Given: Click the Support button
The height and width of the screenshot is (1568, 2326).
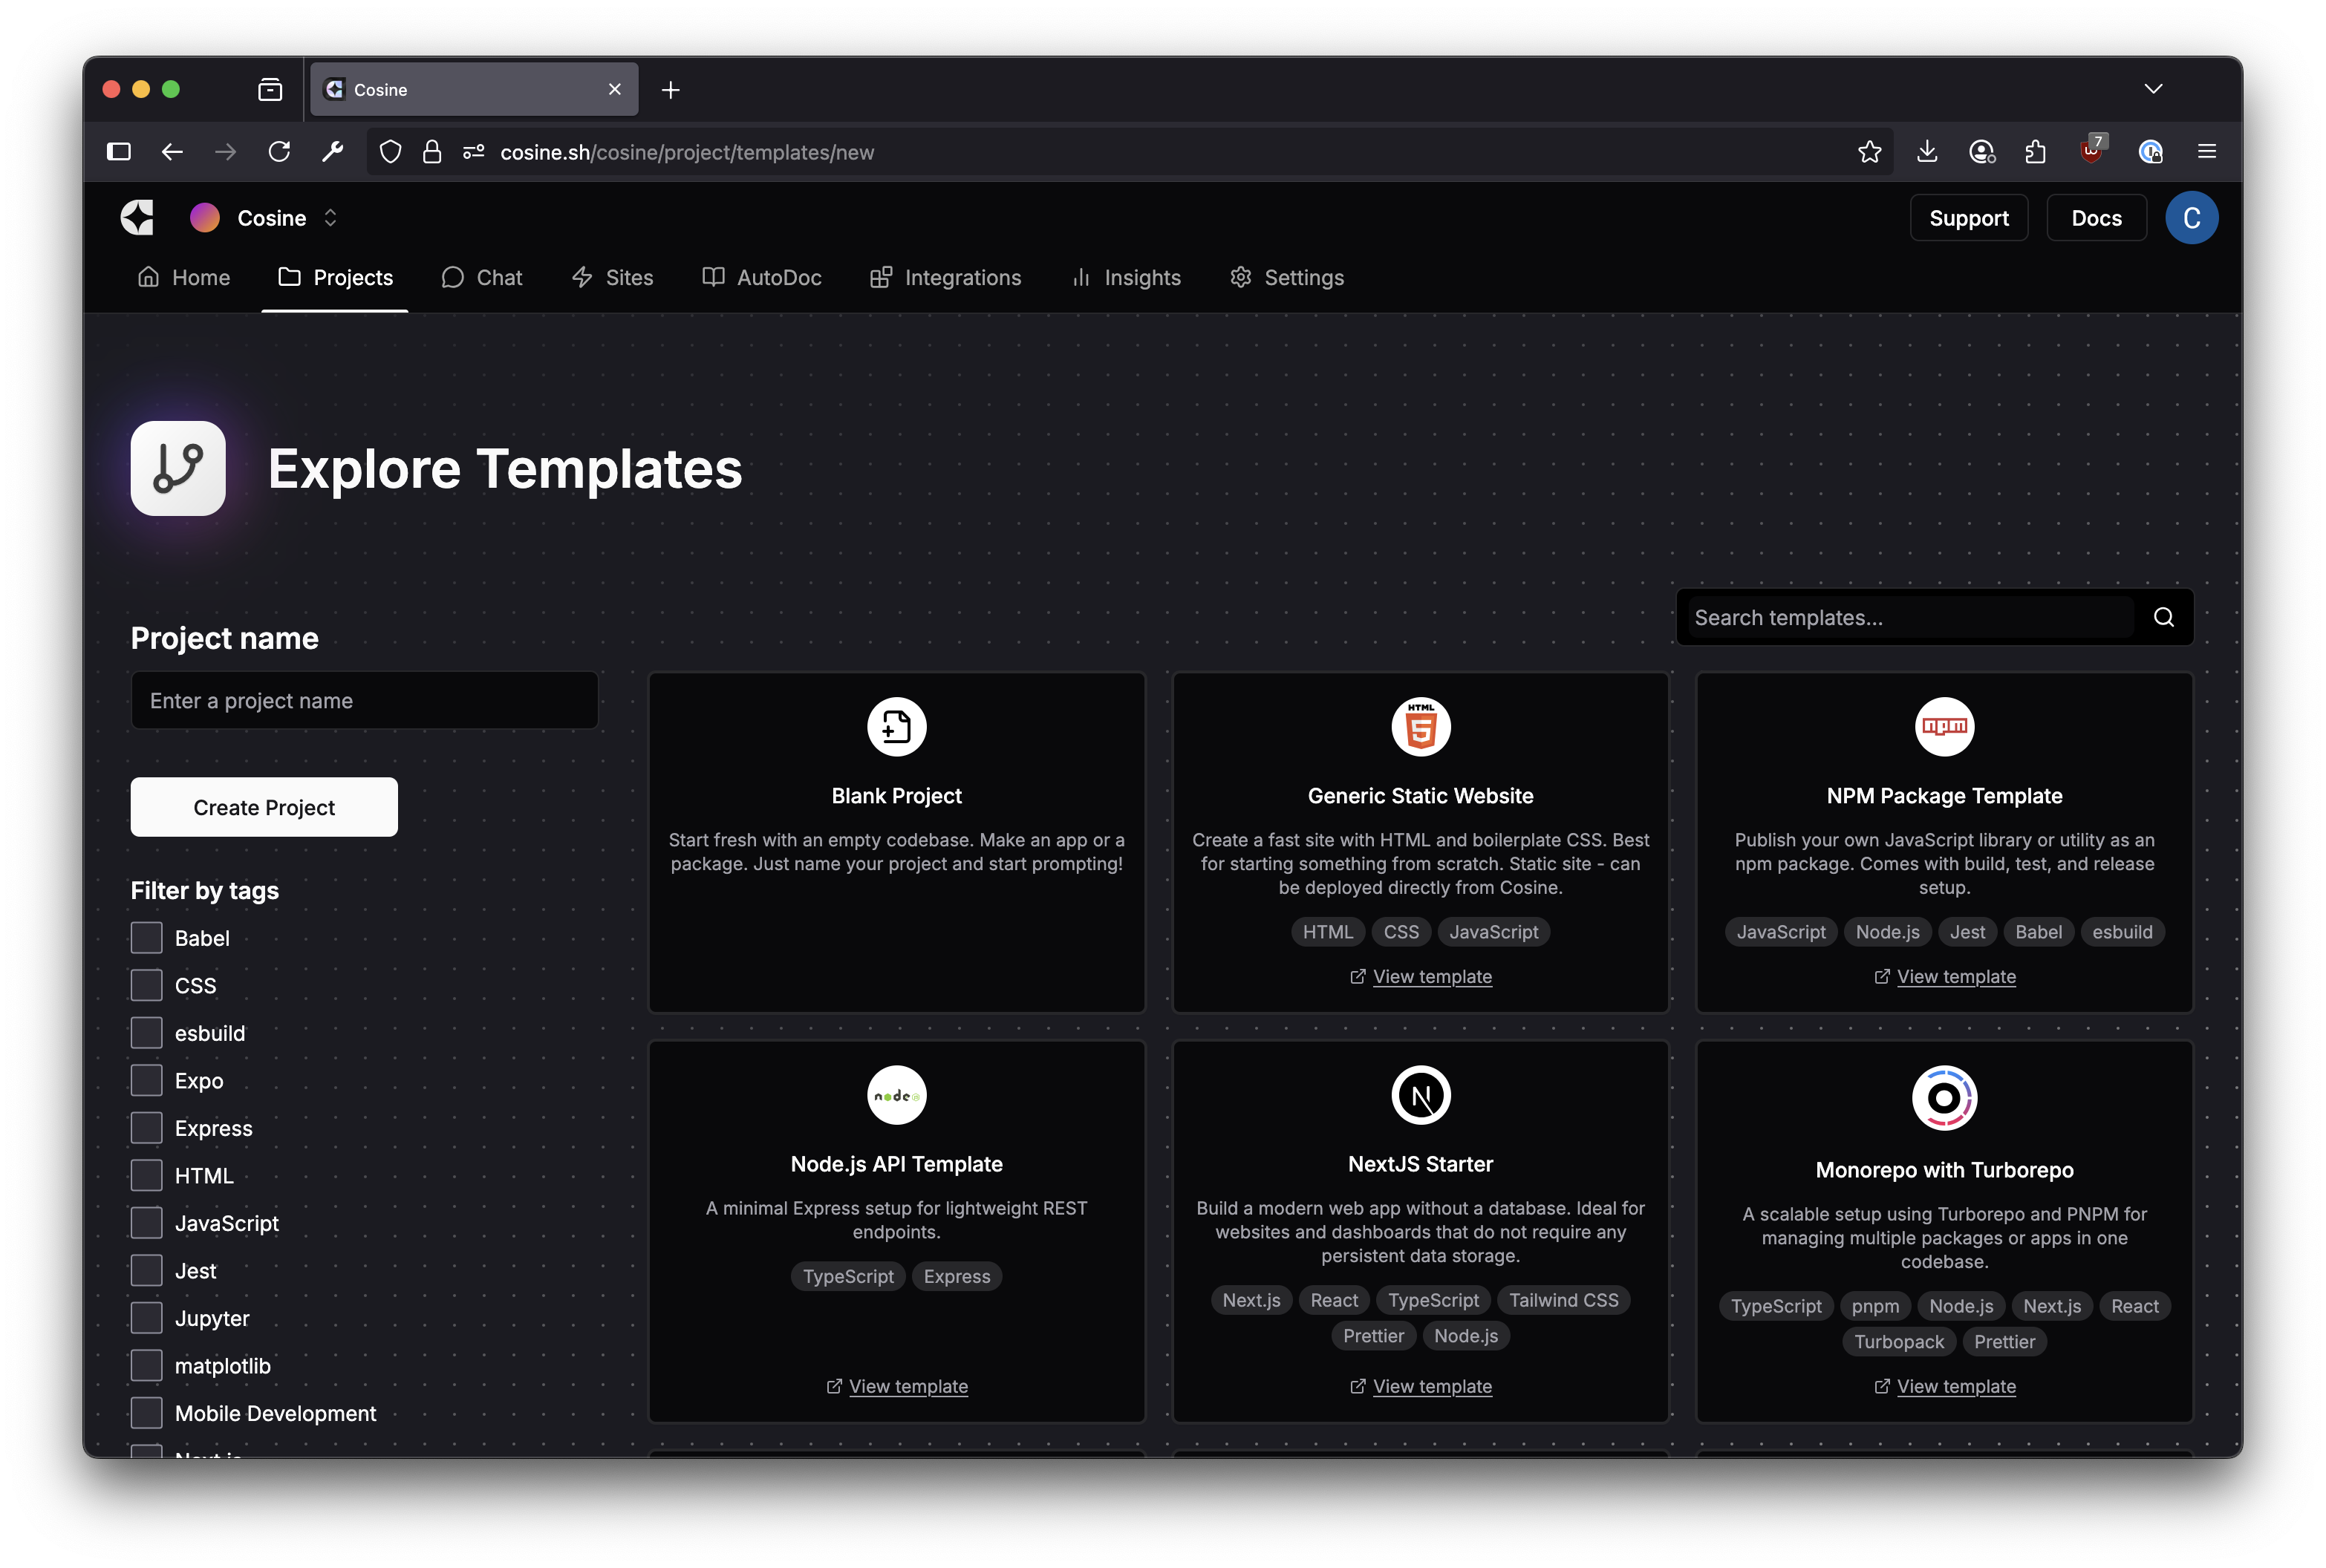Looking at the screenshot, I should tap(1968, 218).
